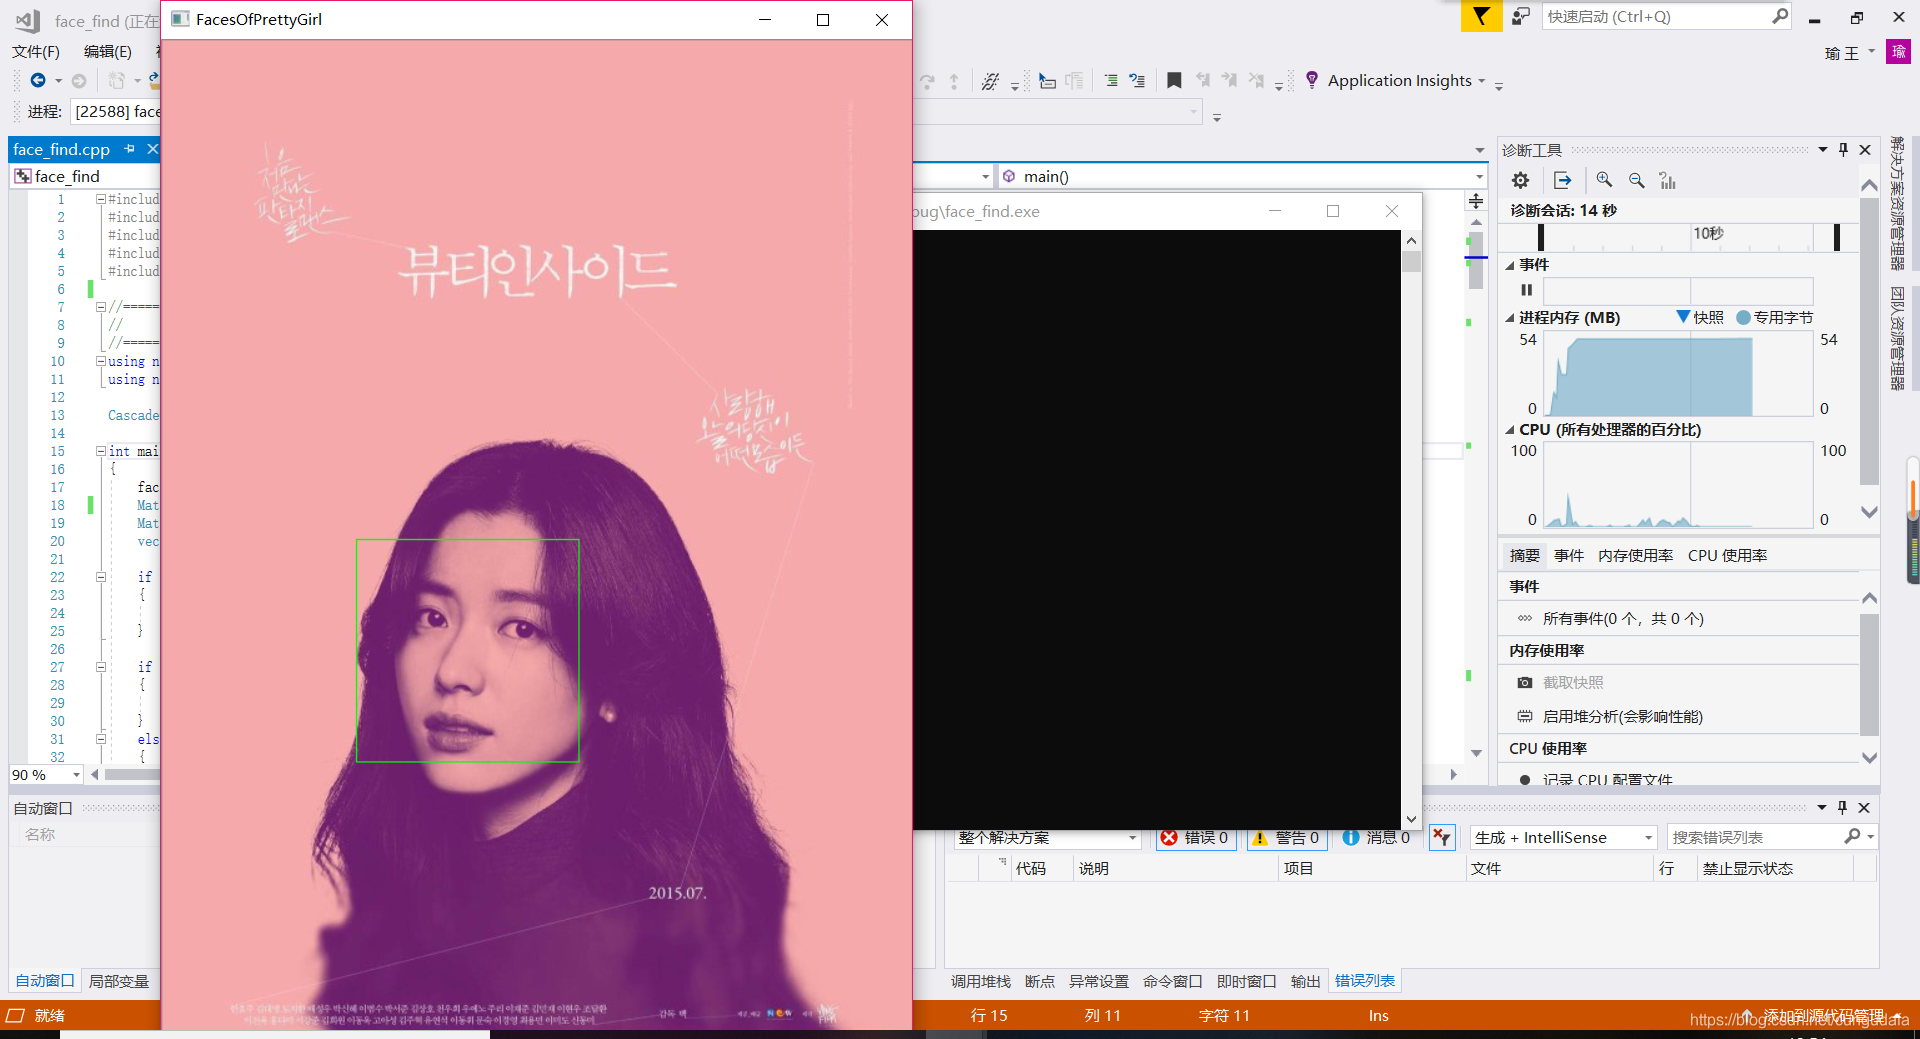1920x1039 pixels.
Task: Open the entire solution scope dropdown
Action: 1132,838
